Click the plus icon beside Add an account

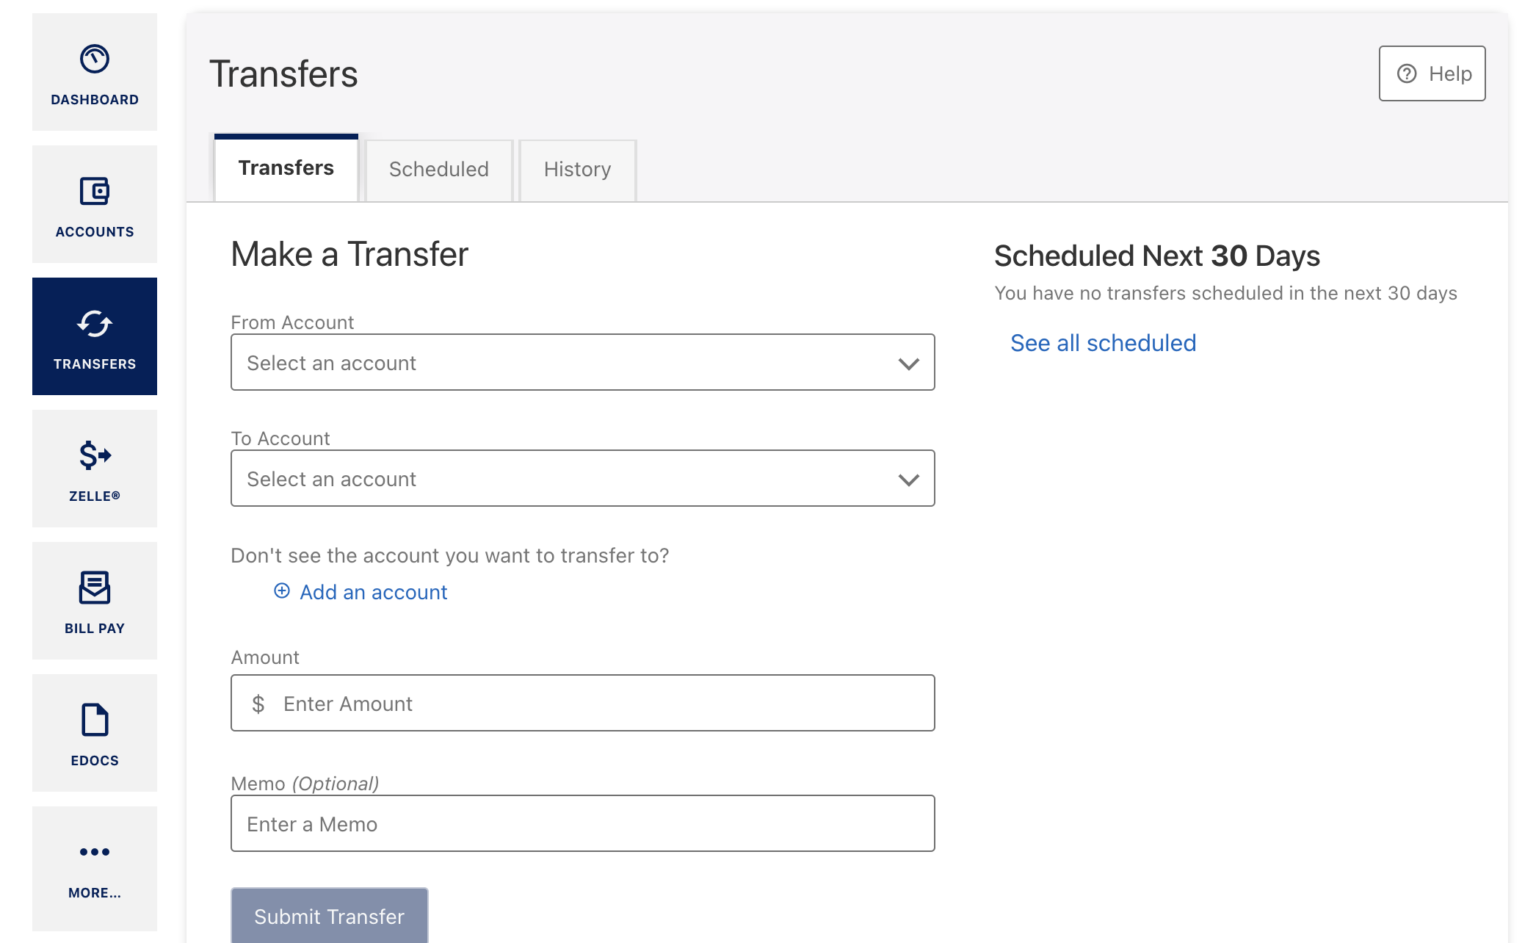[282, 591]
